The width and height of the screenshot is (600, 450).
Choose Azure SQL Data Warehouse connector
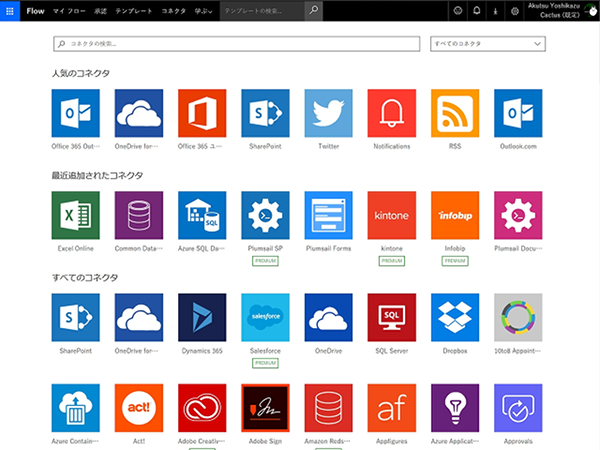202,215
